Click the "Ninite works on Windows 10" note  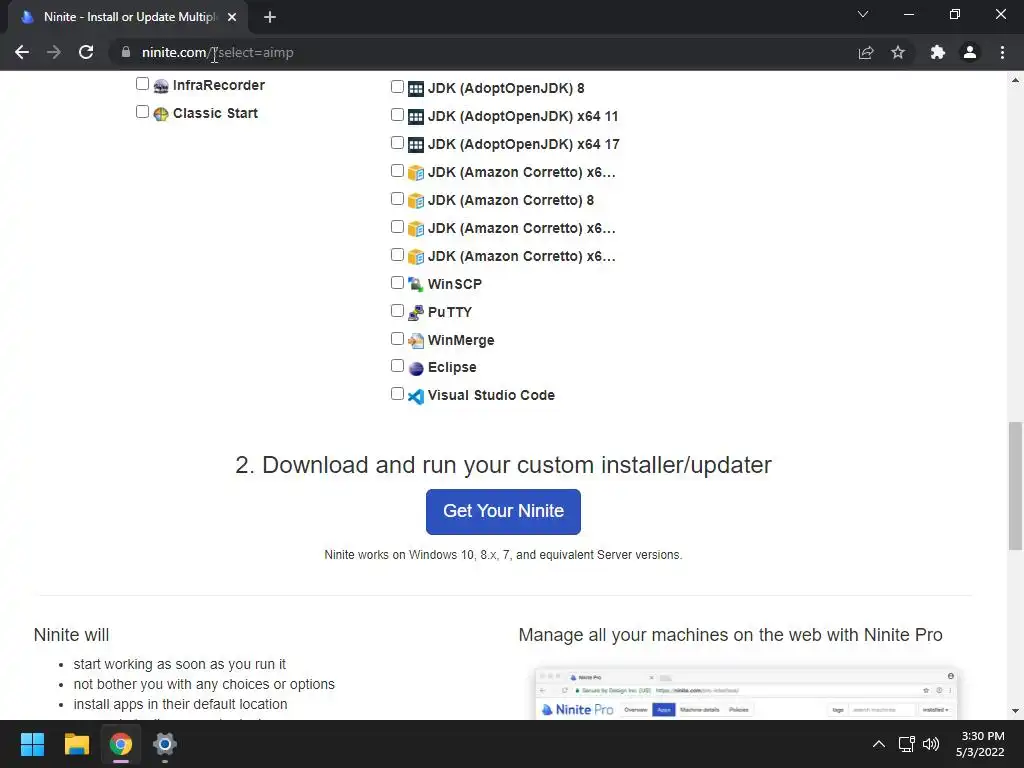pos(503,554)
